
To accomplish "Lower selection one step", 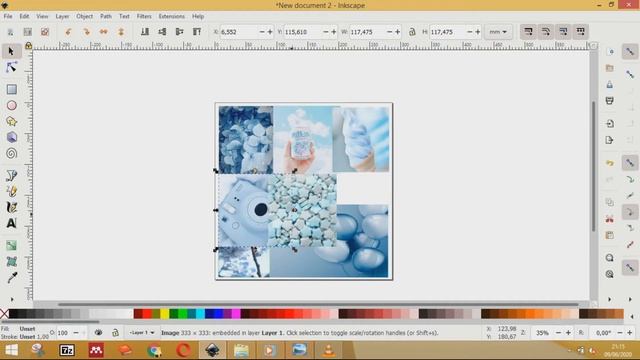I will (162, 31).
